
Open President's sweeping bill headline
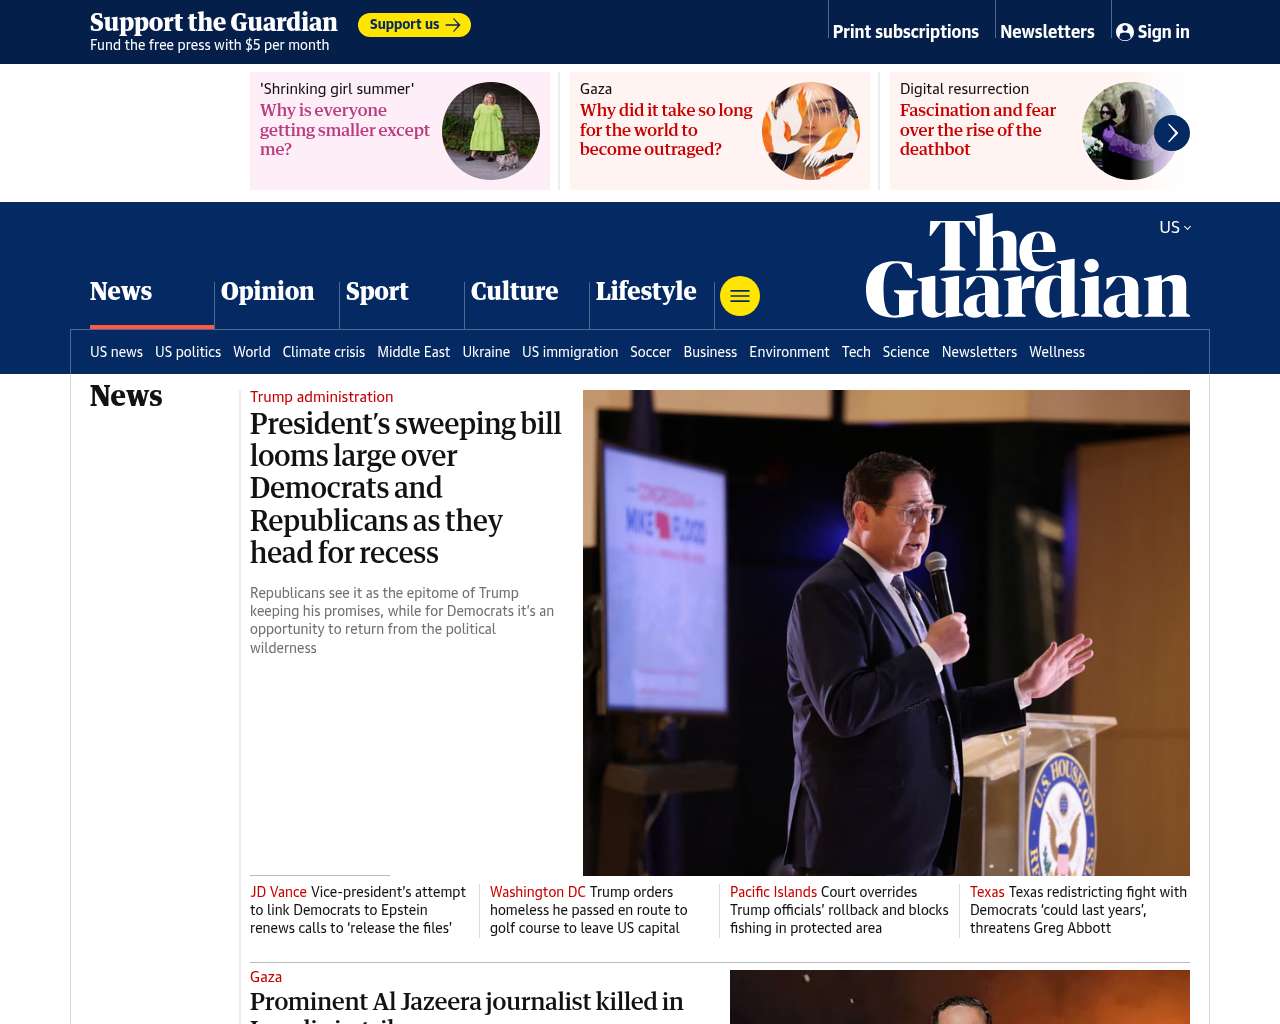point(405,488)
